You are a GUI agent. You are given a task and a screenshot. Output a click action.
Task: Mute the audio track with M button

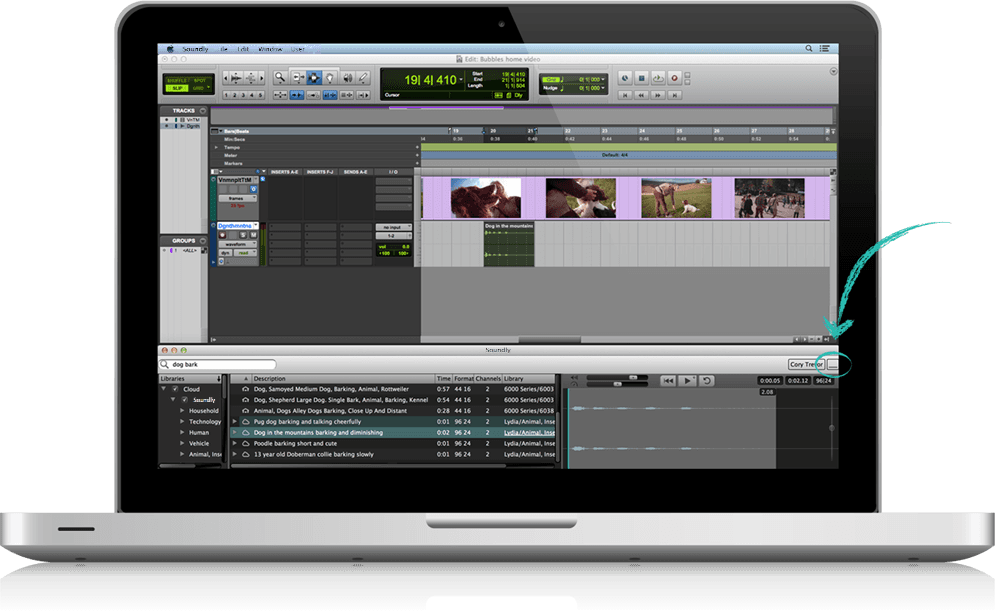point(254,236)
